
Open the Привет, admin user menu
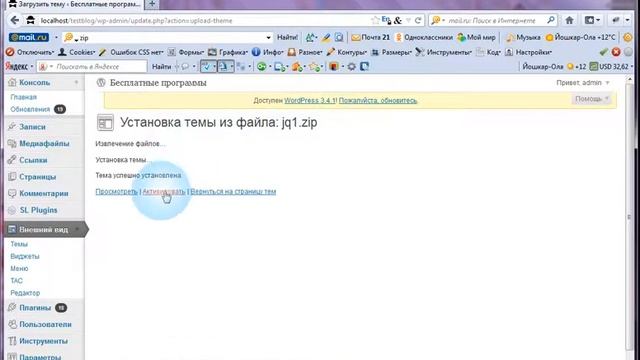pos(583,83)
